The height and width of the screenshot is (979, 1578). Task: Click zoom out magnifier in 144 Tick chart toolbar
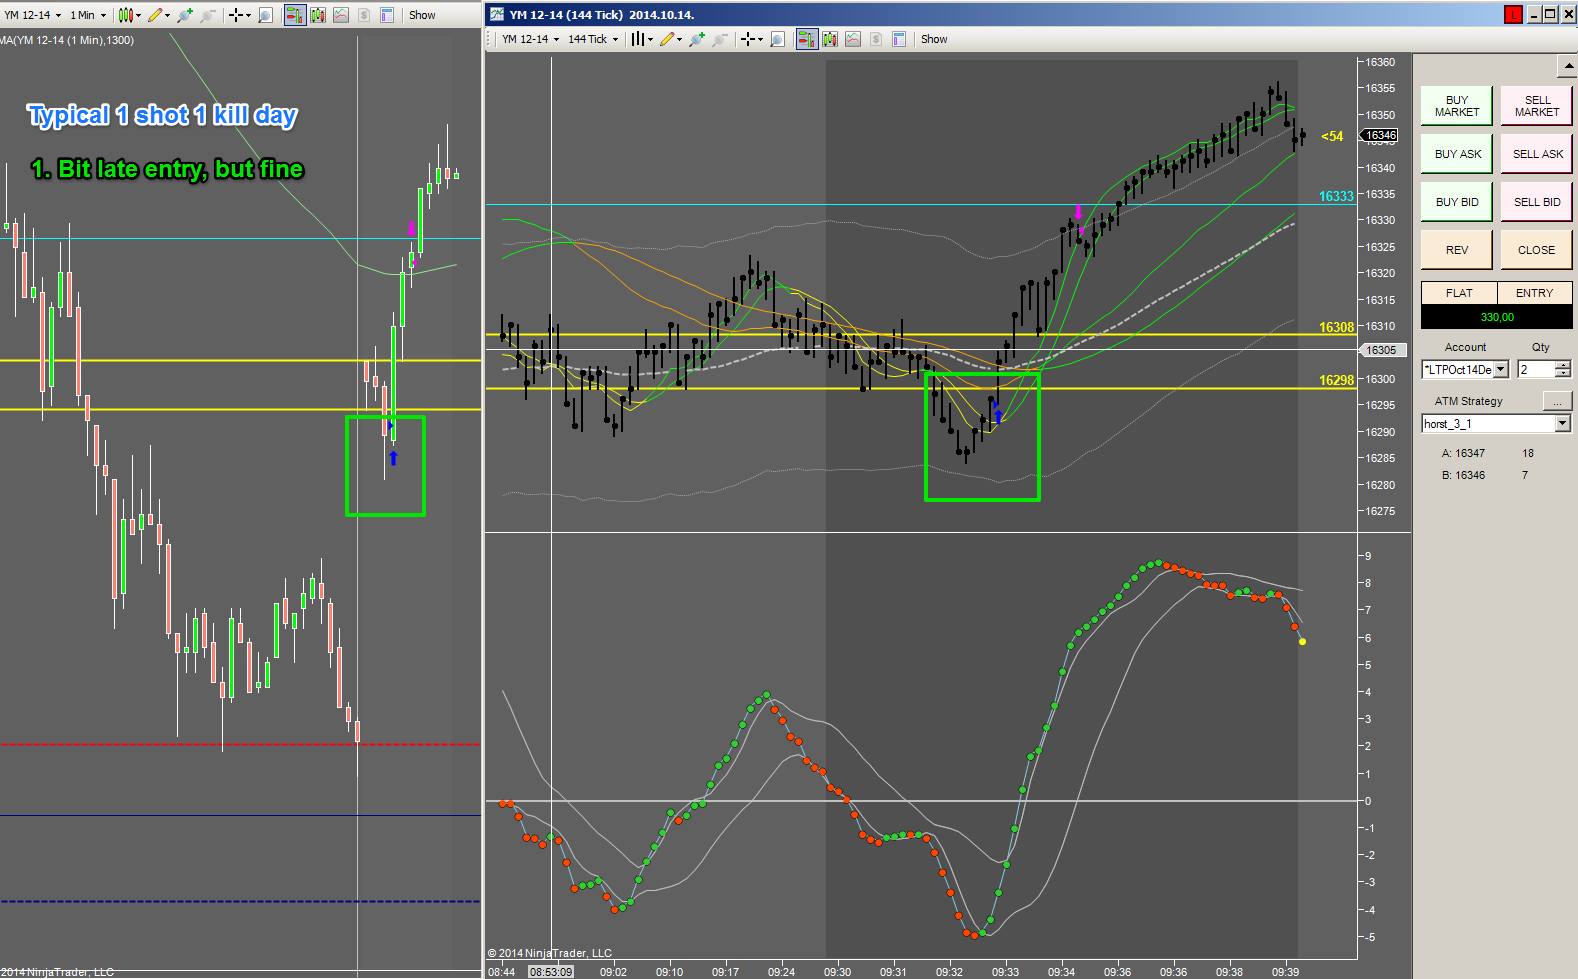(x=720, y=39)
